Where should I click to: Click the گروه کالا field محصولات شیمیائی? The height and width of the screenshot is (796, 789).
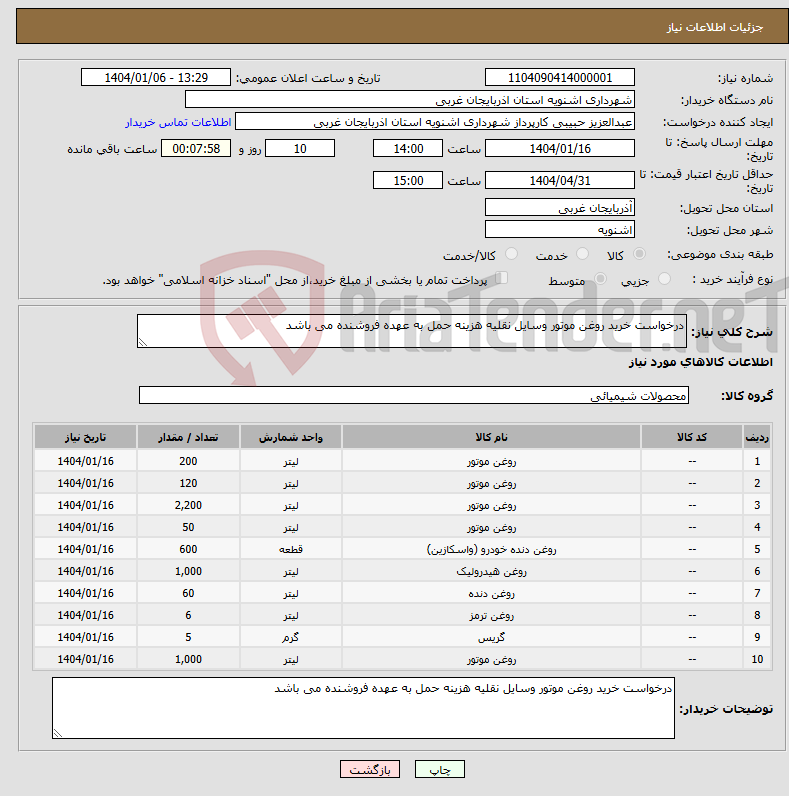point(414,395)
